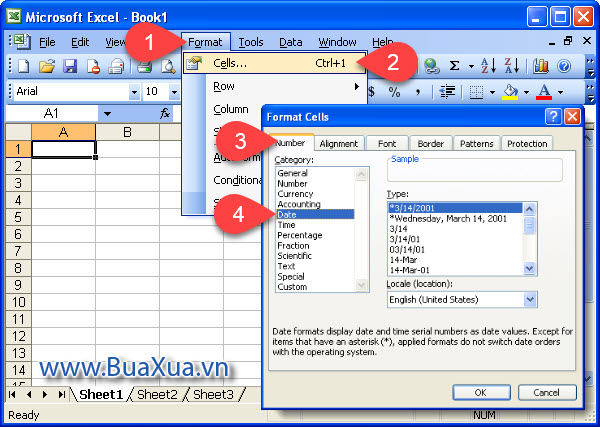Save the workbook with the floppy disk icon
Image resolution: width=600 pixels, height=427 pixels.
tap(70, 66)
